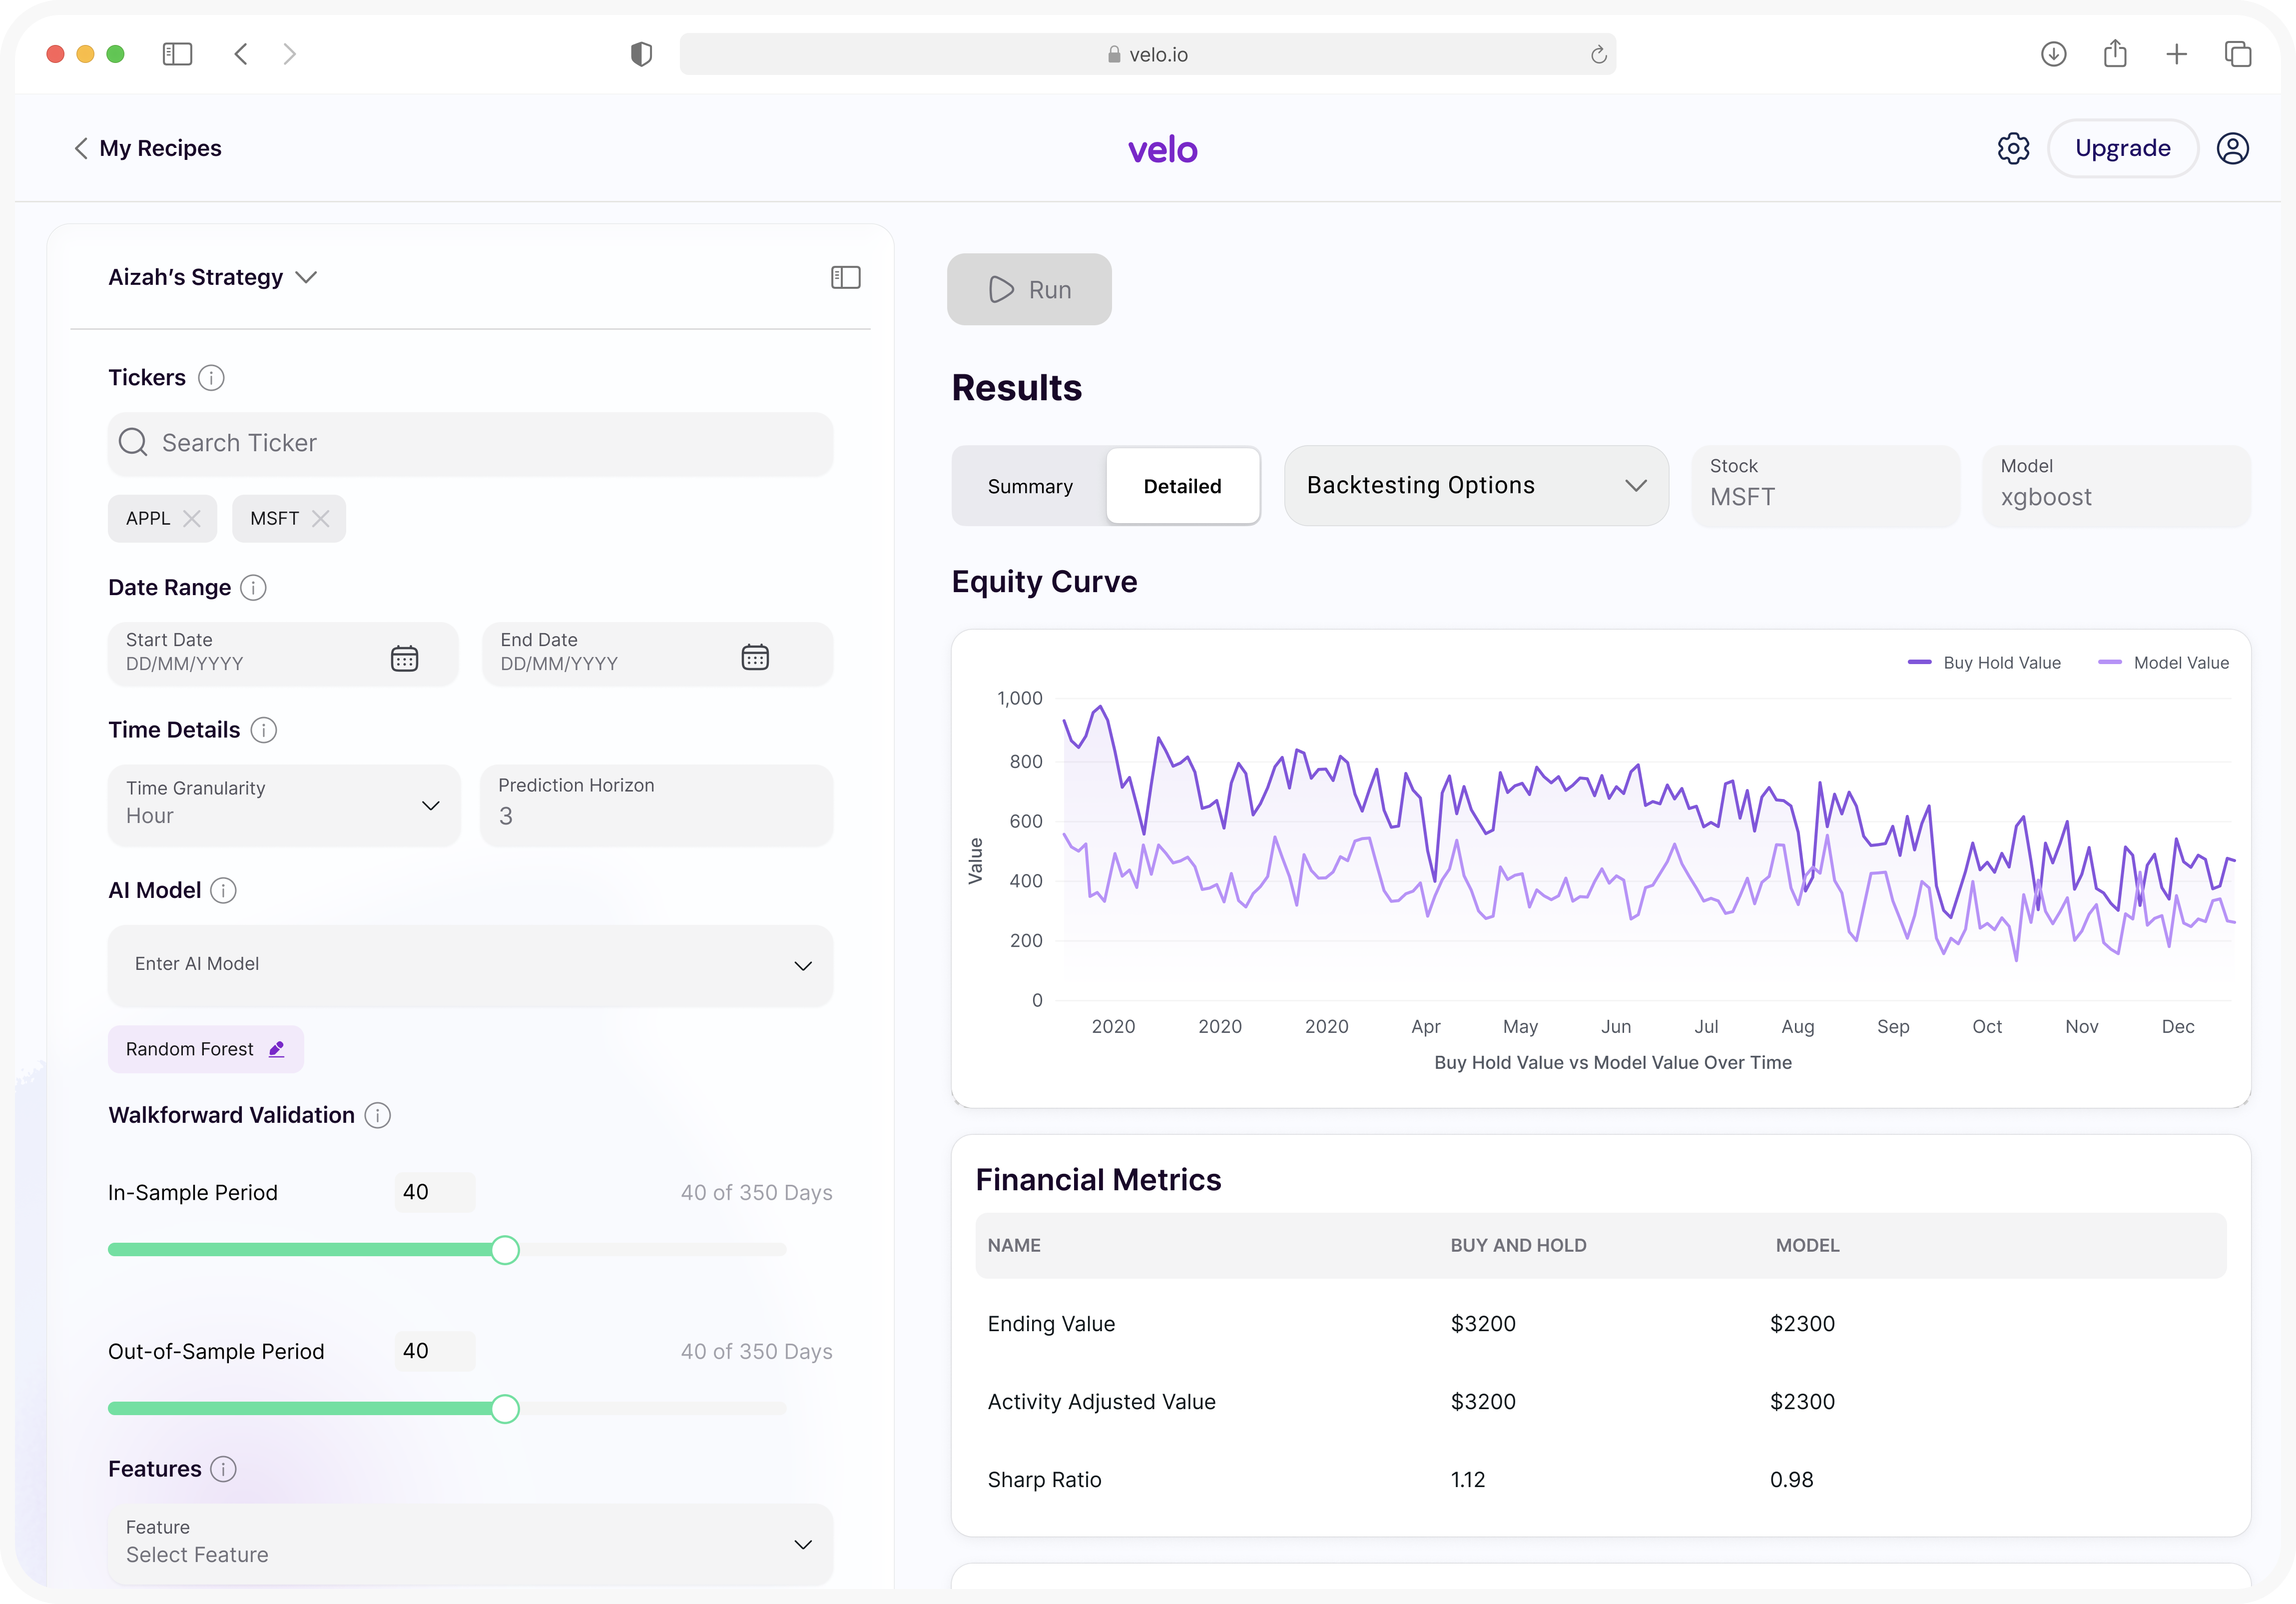Click the AI Model info icon
Viewport: 2296px width, 1604px height.
[x=224, y=891]
